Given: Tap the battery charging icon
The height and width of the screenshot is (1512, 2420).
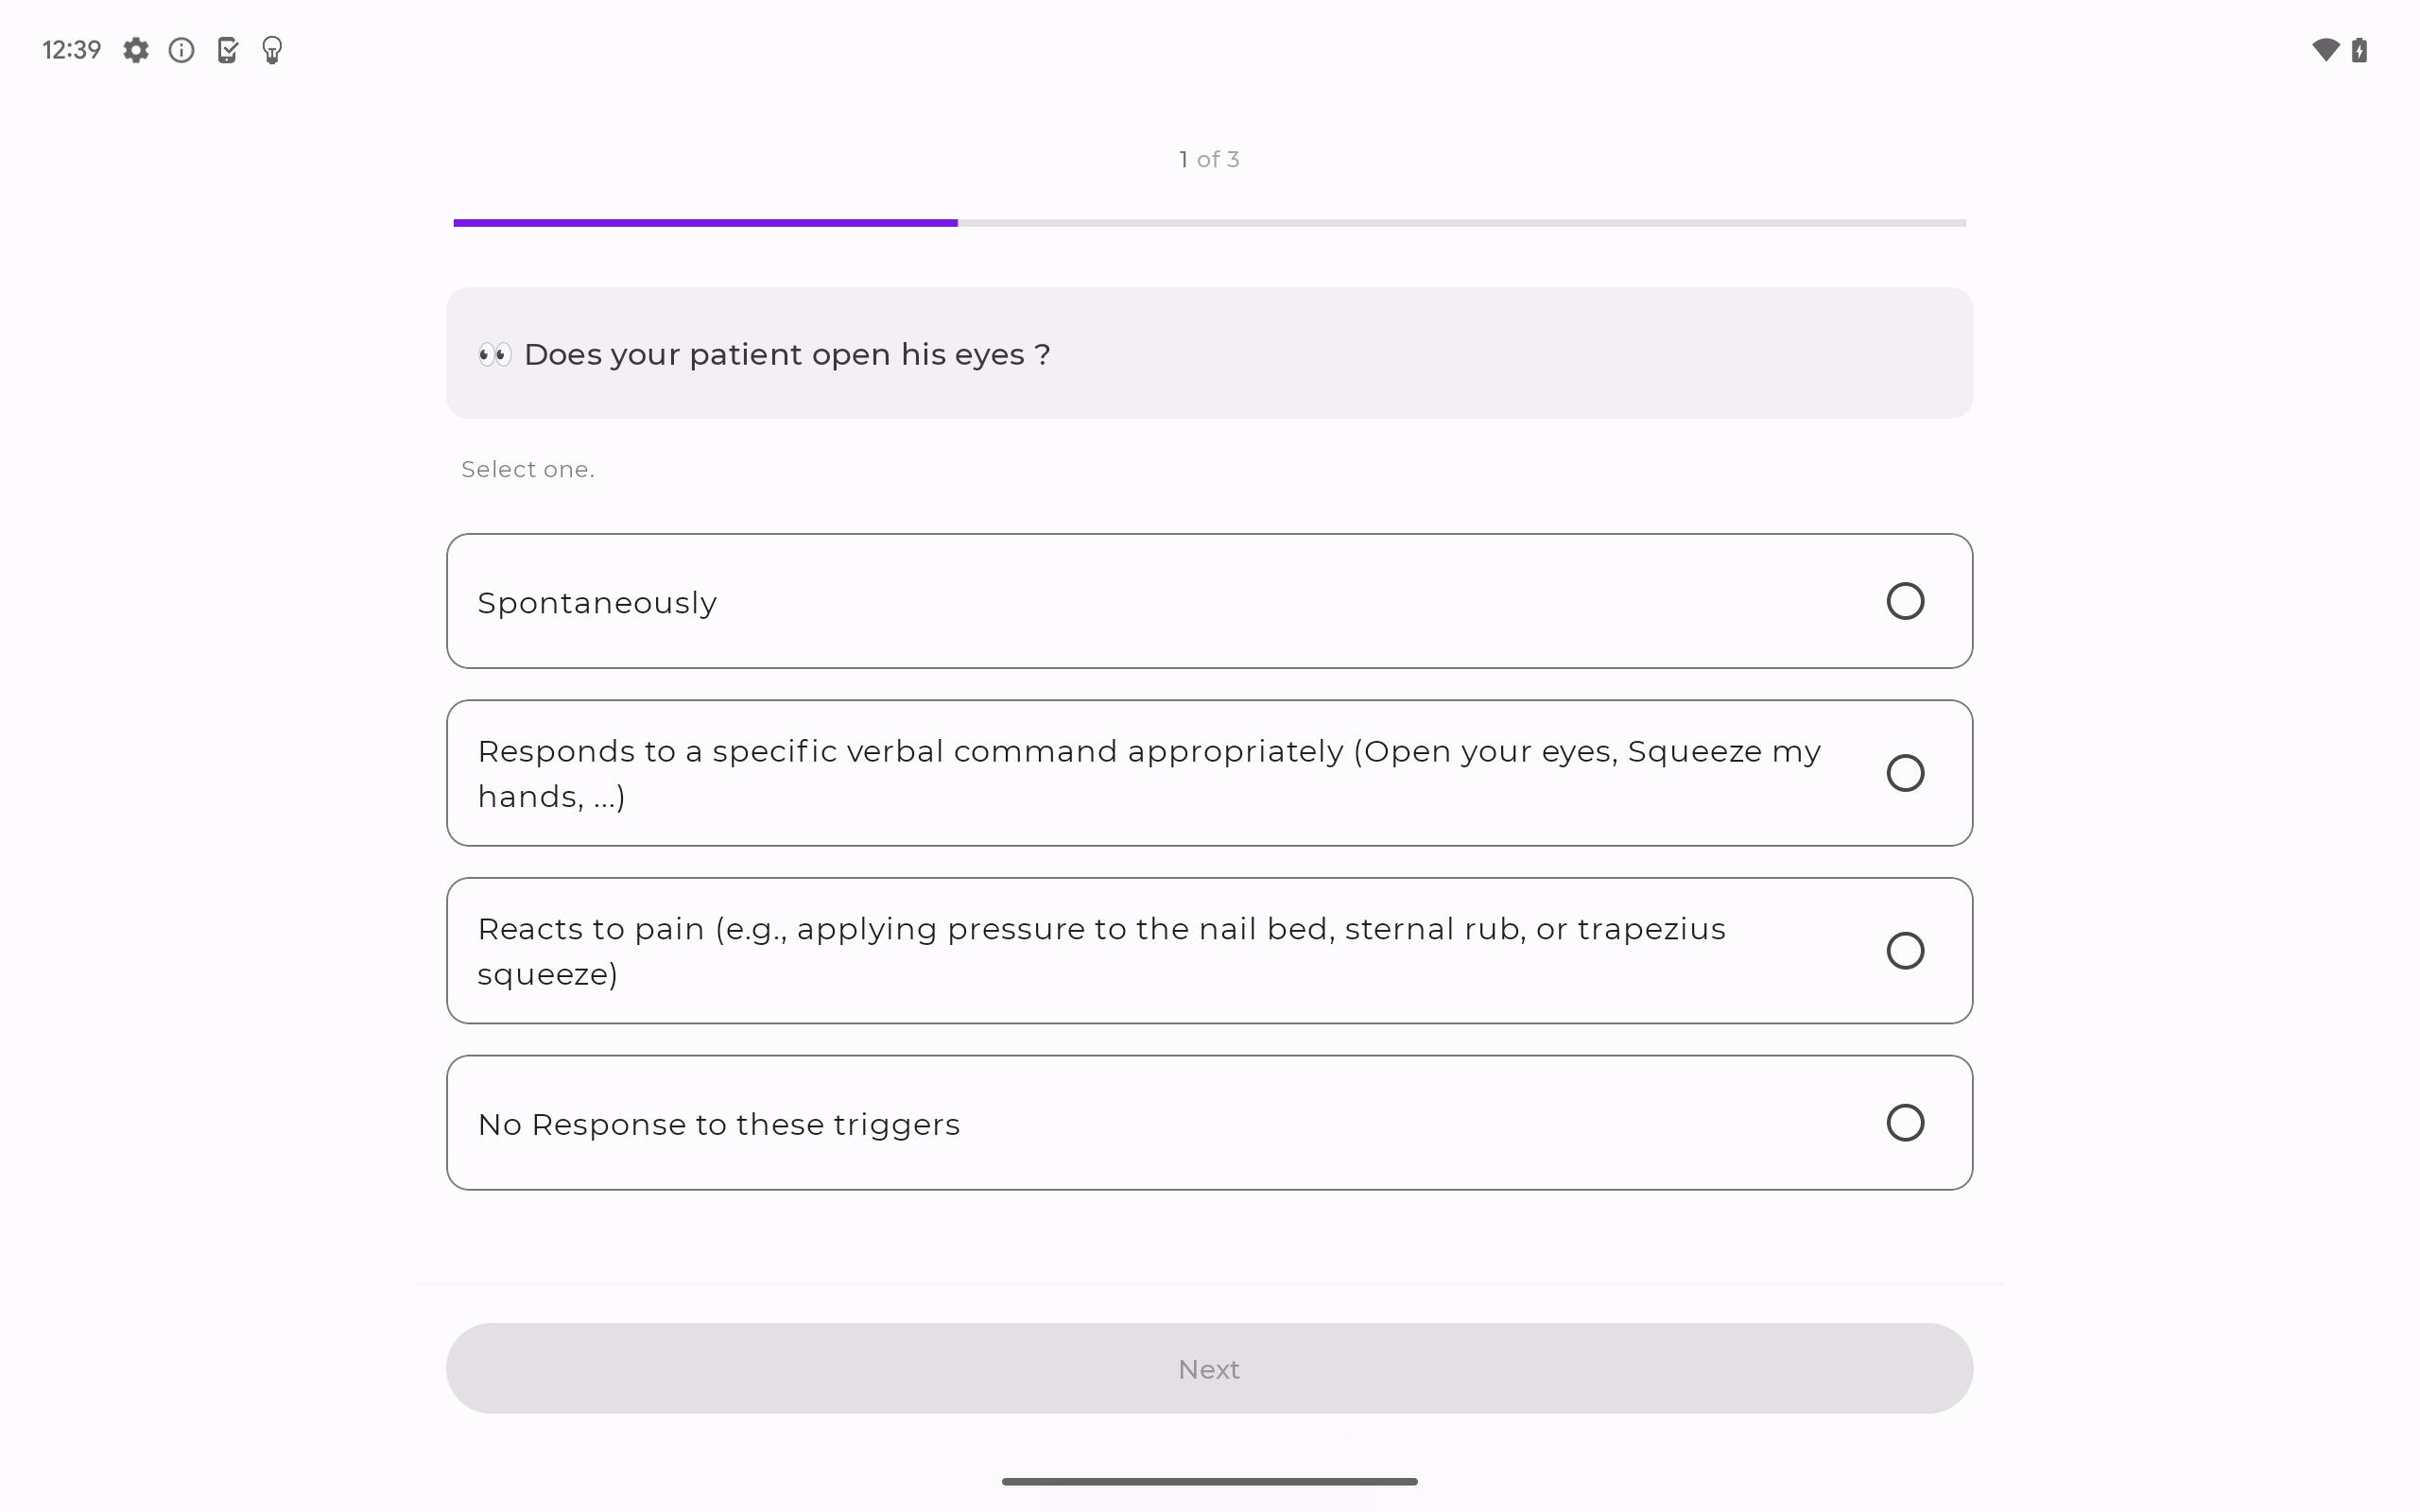Looking at the screenshot, I should click(2360, 50).
